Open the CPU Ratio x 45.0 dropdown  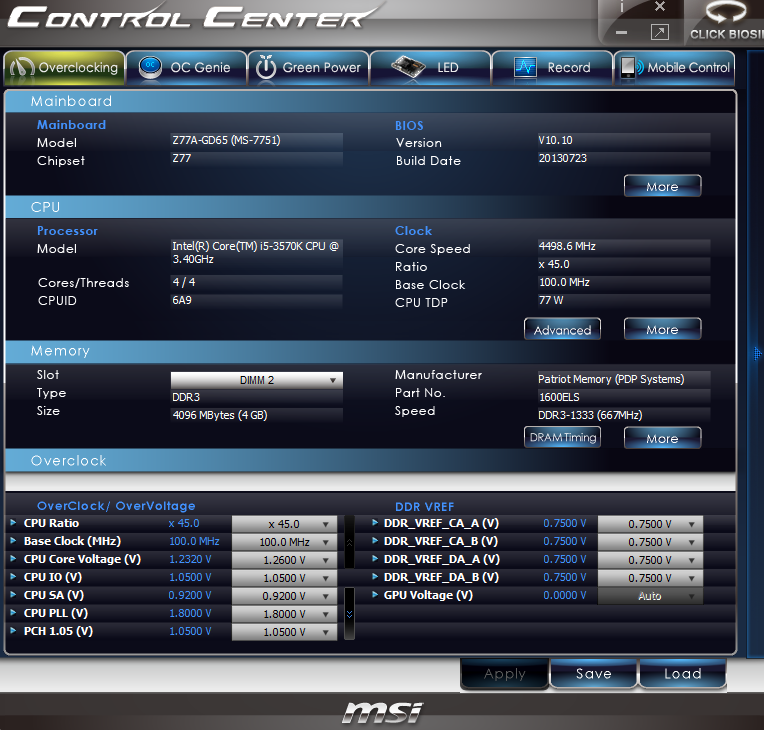(285, 524)
